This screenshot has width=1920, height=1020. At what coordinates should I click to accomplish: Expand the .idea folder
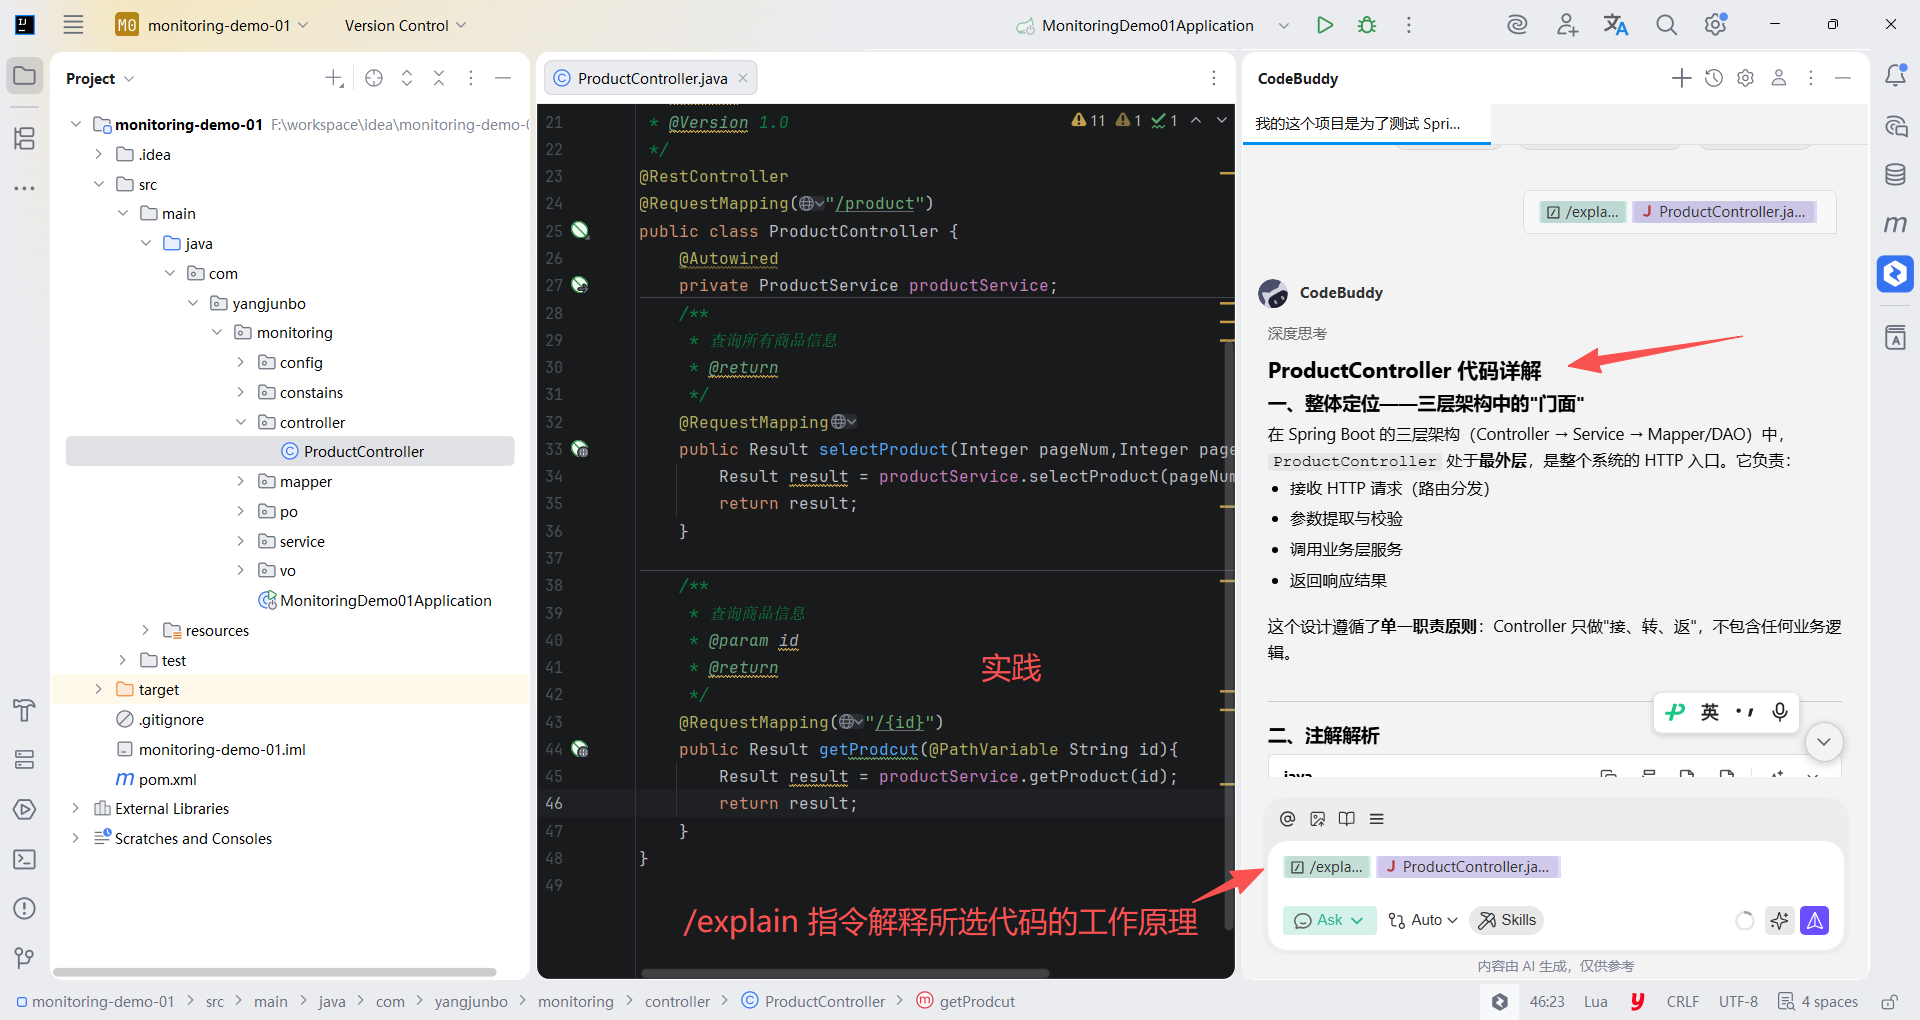(x=98, y=154)
